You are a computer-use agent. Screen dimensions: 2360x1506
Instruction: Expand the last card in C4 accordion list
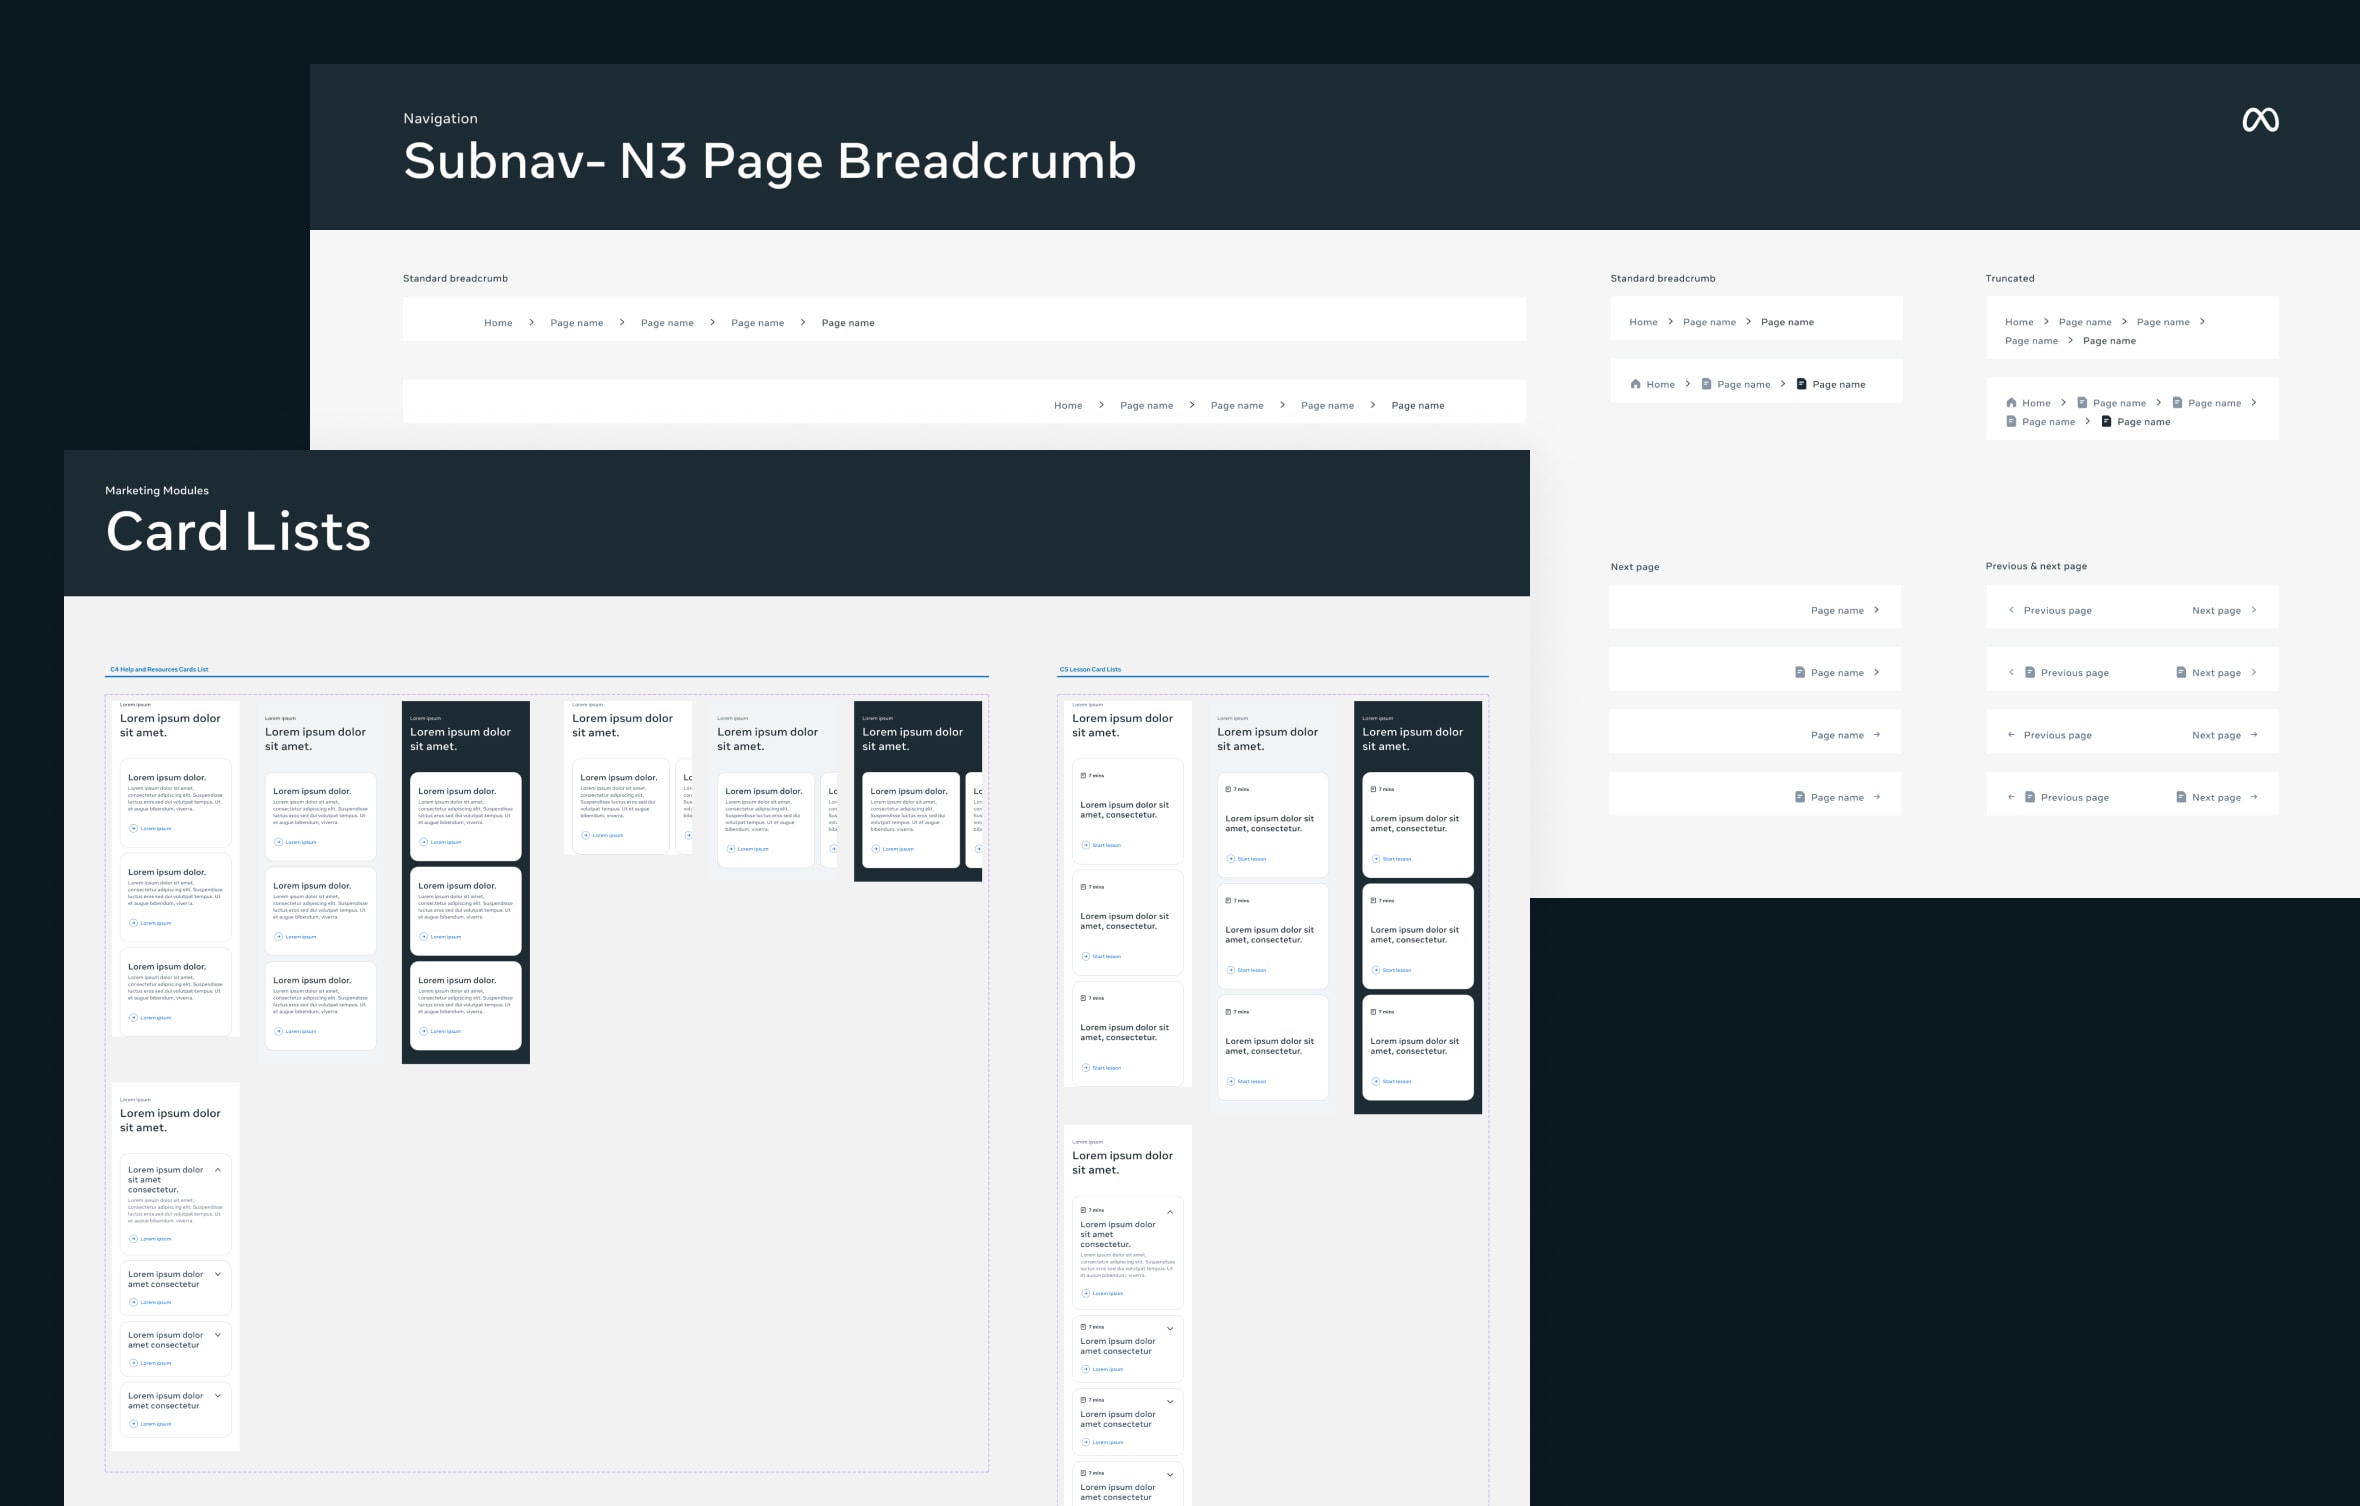click(218, 1396)
